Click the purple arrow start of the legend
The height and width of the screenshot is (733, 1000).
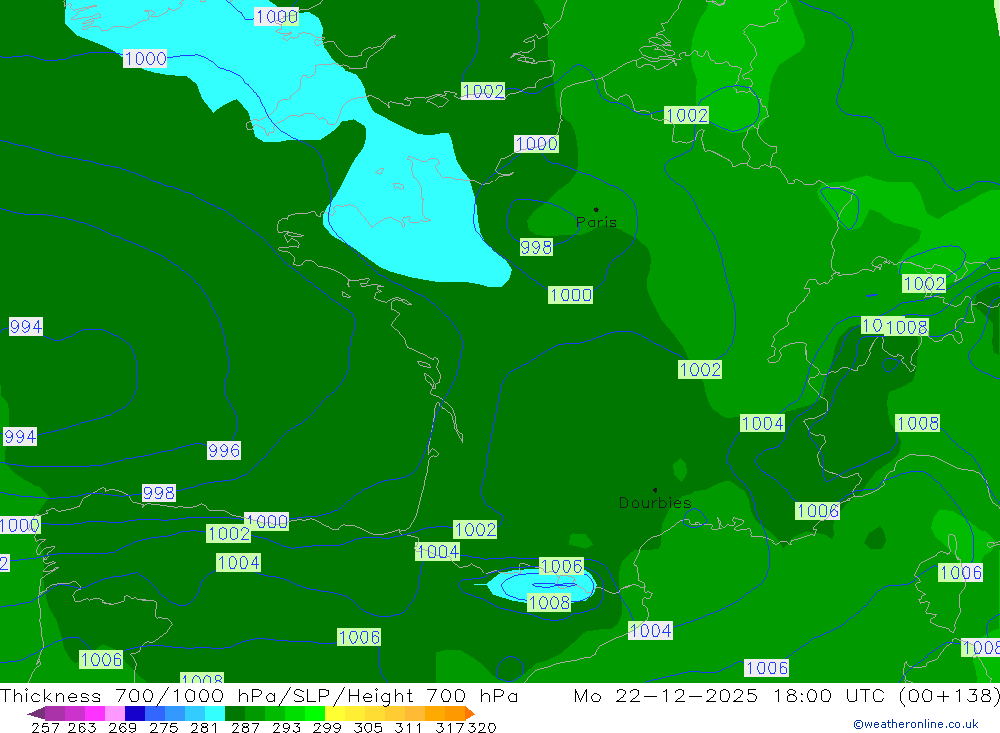(36, 713)
